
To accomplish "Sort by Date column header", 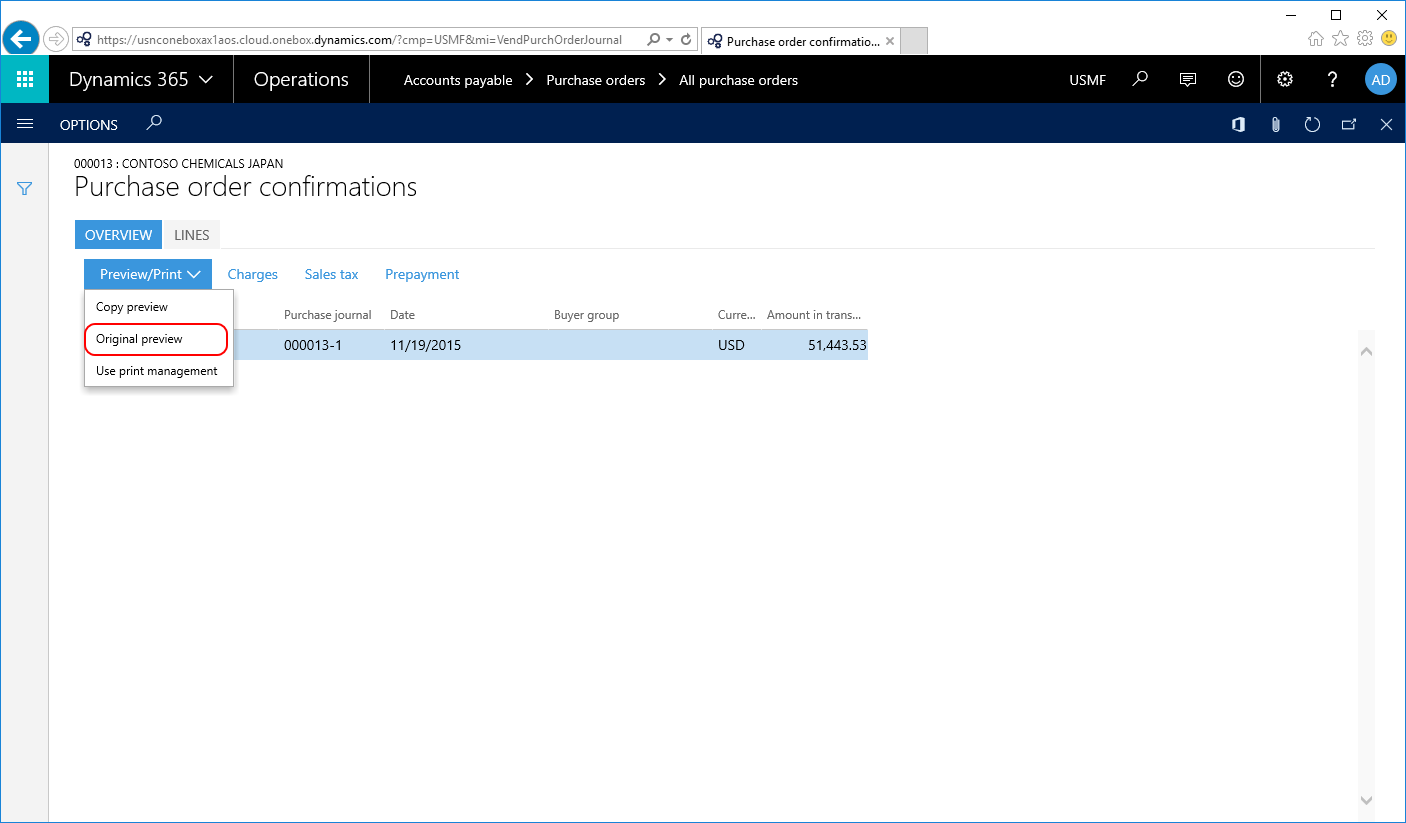I will [x=402, y=315].
